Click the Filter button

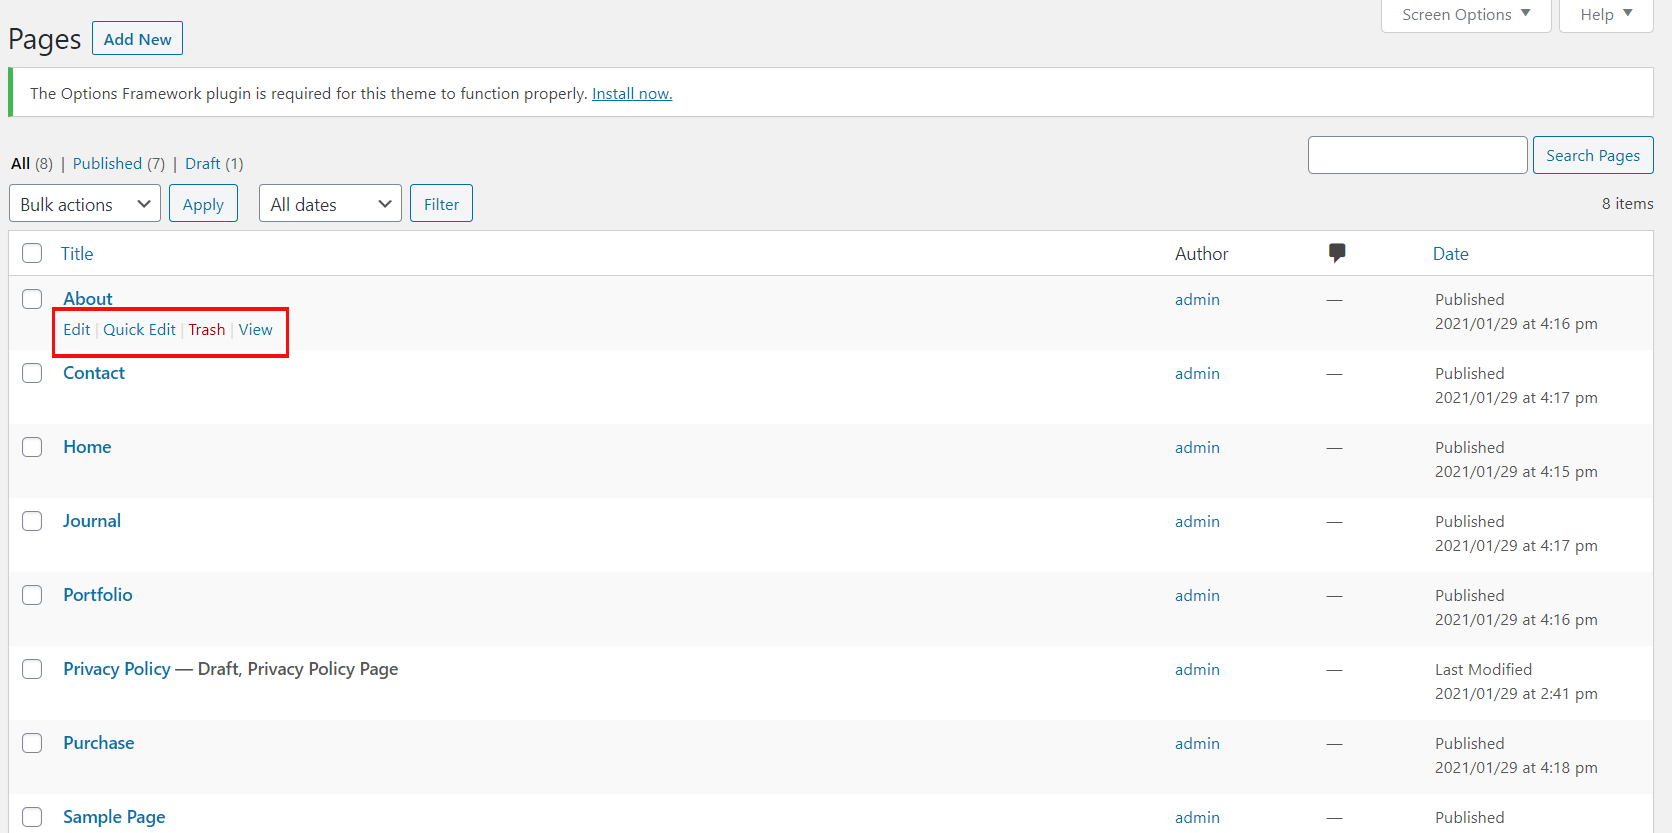pyautogui.click(x=441, y=204)
